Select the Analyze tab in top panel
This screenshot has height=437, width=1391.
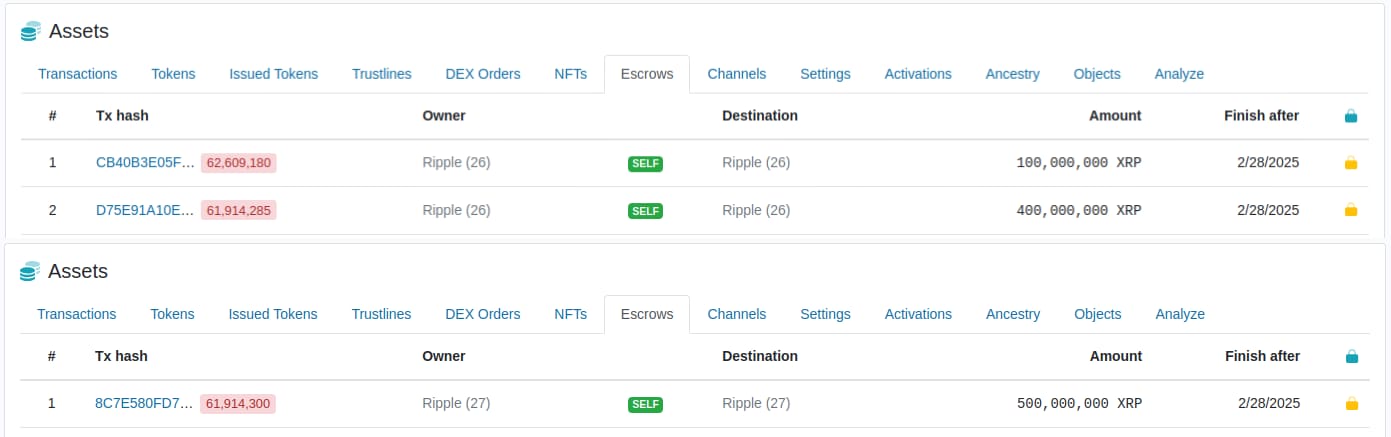click(1179, 74)
